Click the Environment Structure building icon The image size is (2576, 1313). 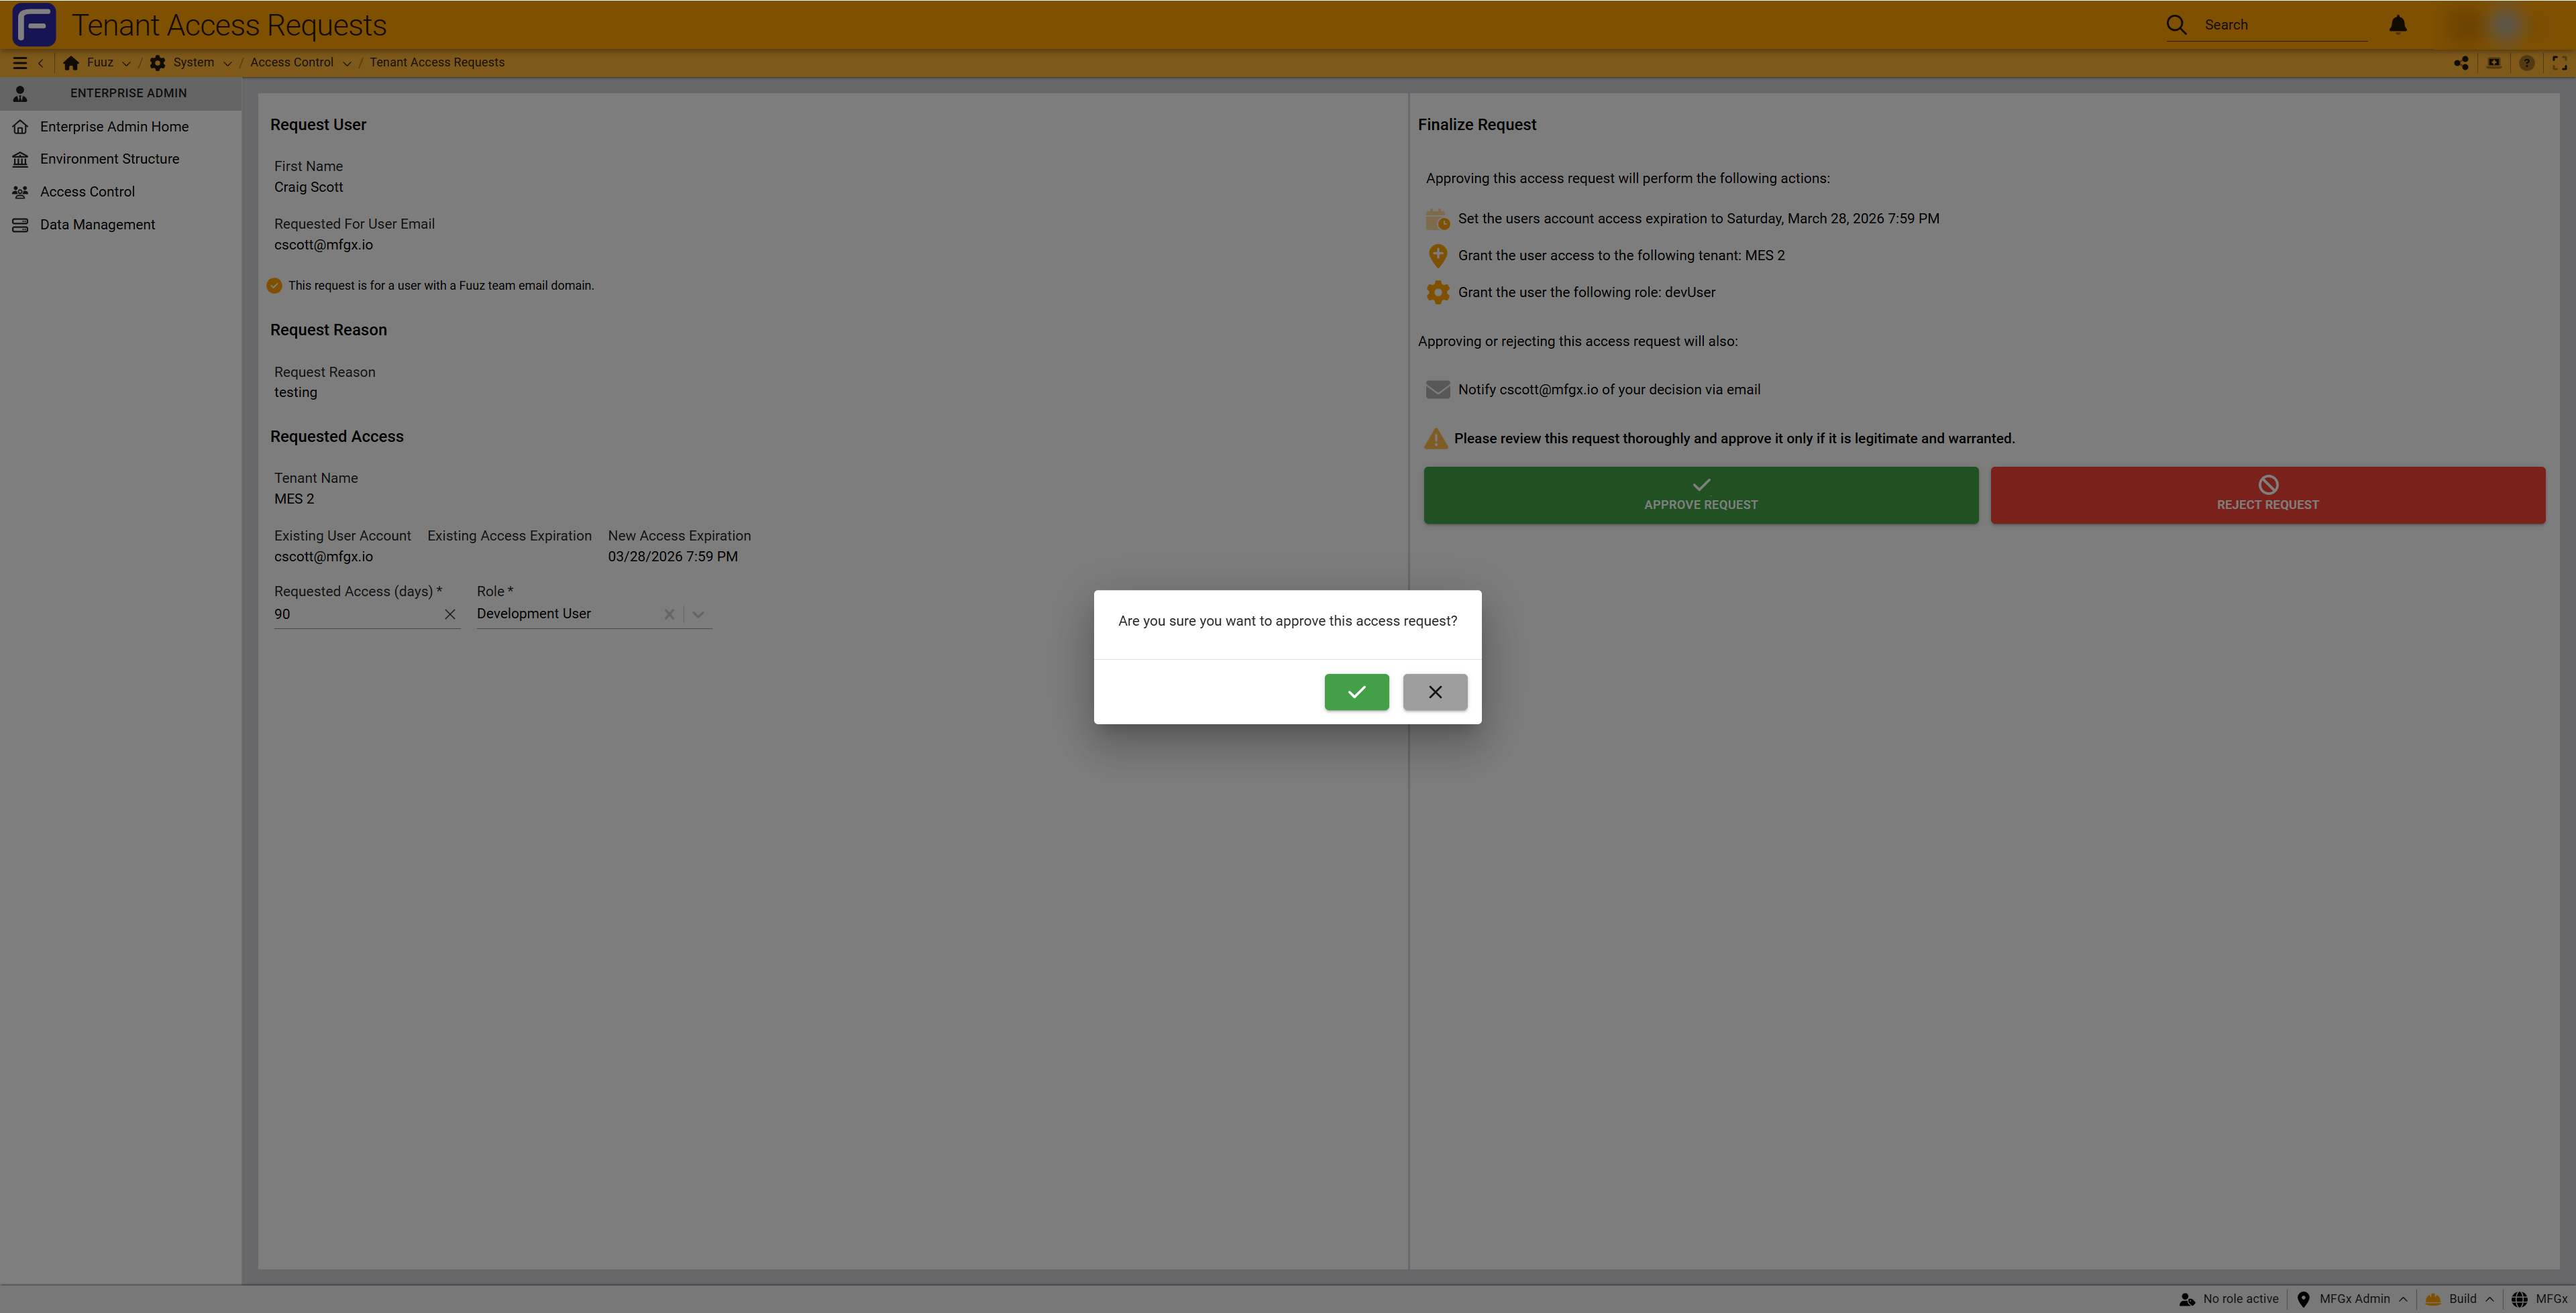pyautogui.click(x=20, y=159)
